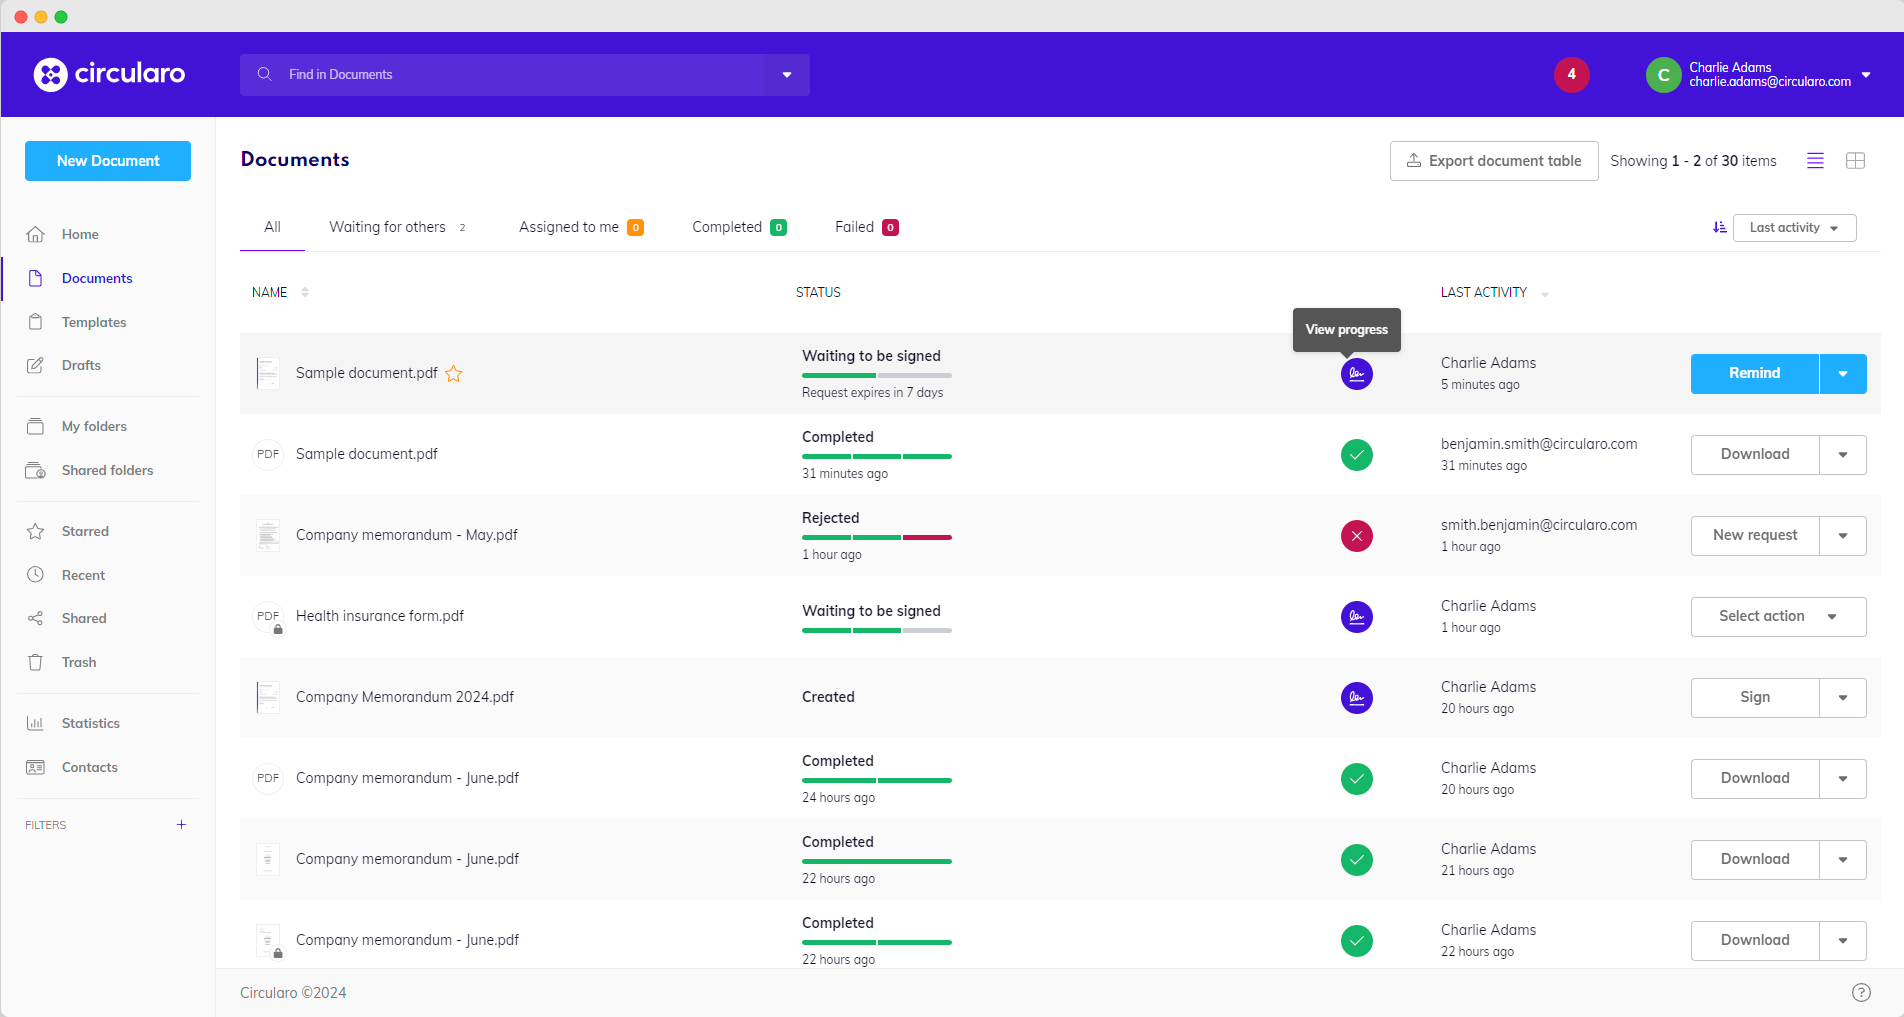Click the Circularo logo
1904x1017 pixels.
110,74
